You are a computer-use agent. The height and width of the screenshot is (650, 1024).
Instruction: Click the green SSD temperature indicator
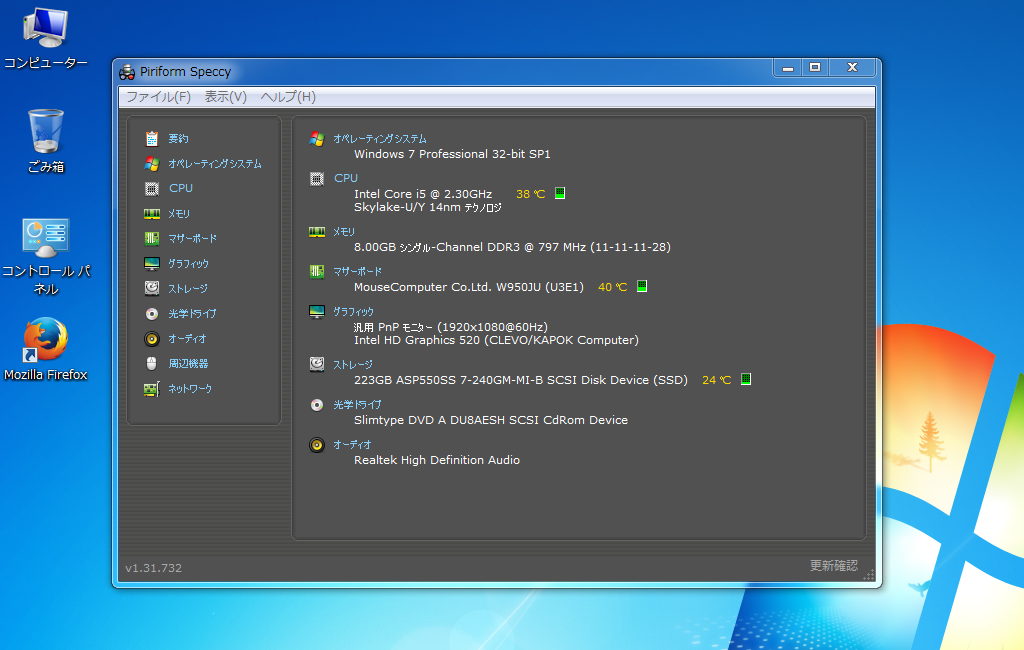746,379
